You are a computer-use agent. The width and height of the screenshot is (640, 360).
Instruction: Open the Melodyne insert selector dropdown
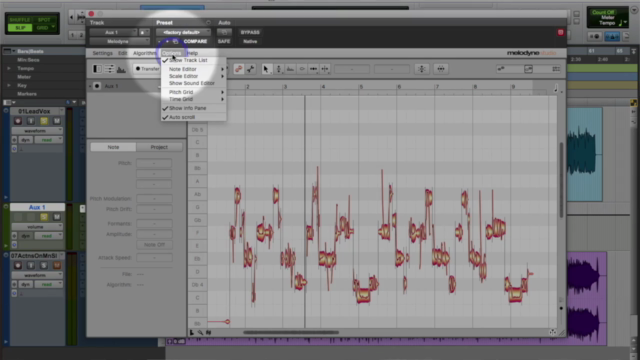point(119,41)
